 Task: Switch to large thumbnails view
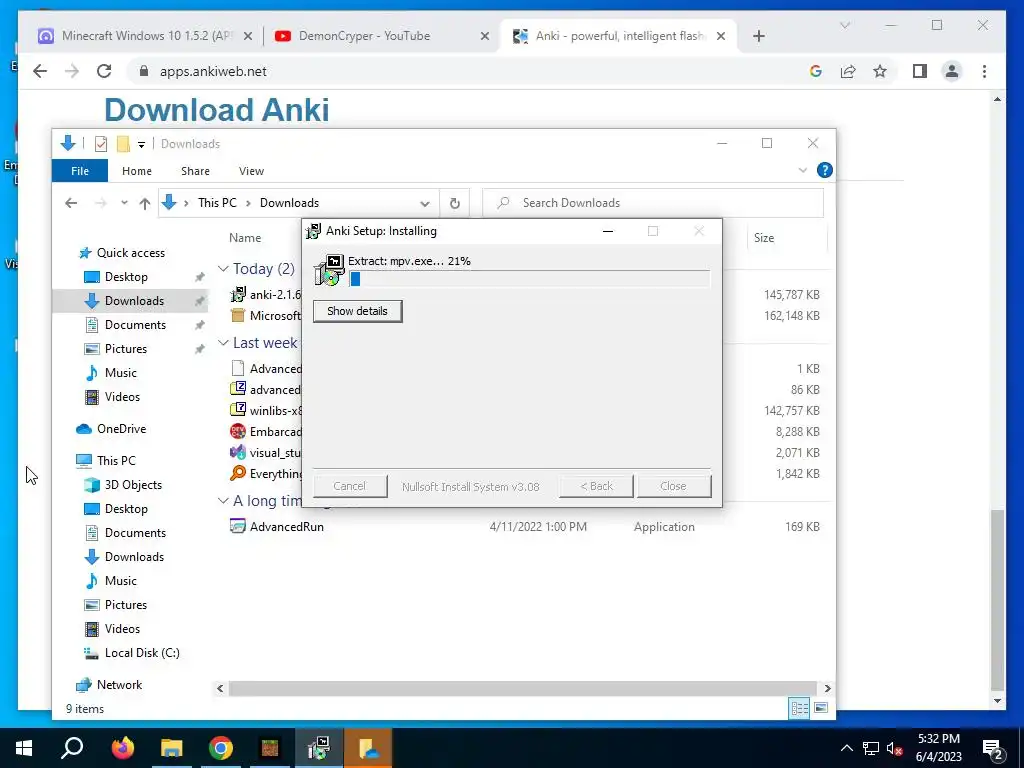[x=821, y=709]
